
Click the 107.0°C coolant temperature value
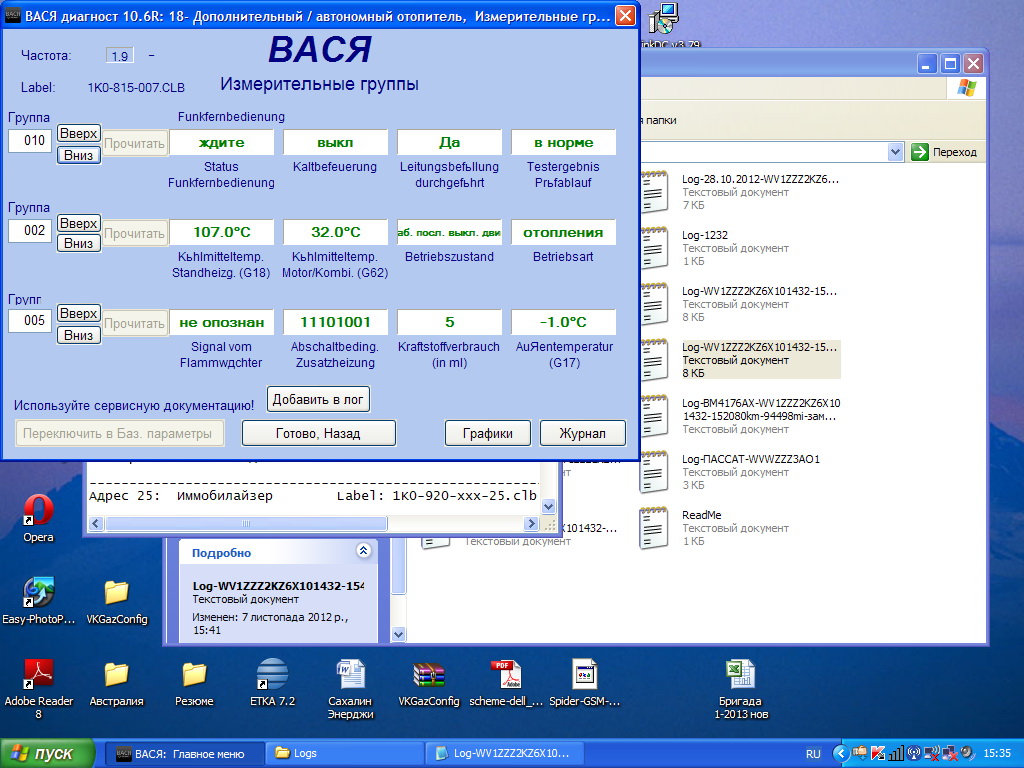[221, 232]
